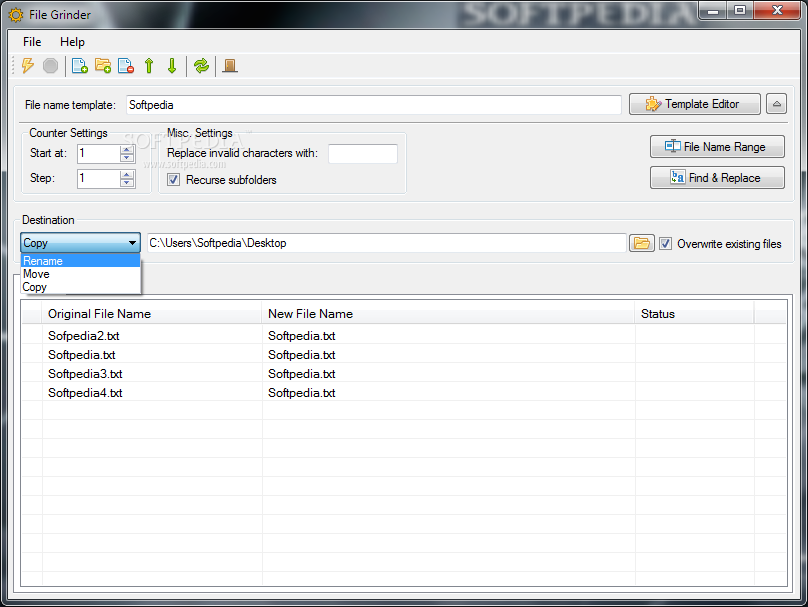Click the gray Stop circle icon

50,66
